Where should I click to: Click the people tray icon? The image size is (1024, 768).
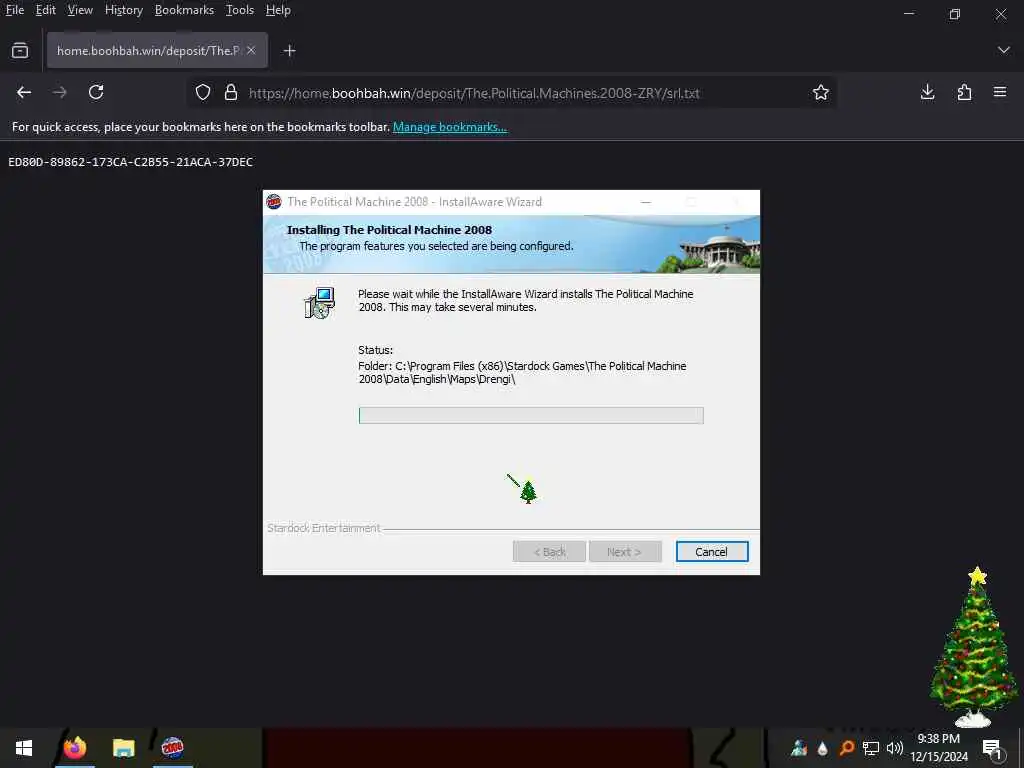point(799,748)
